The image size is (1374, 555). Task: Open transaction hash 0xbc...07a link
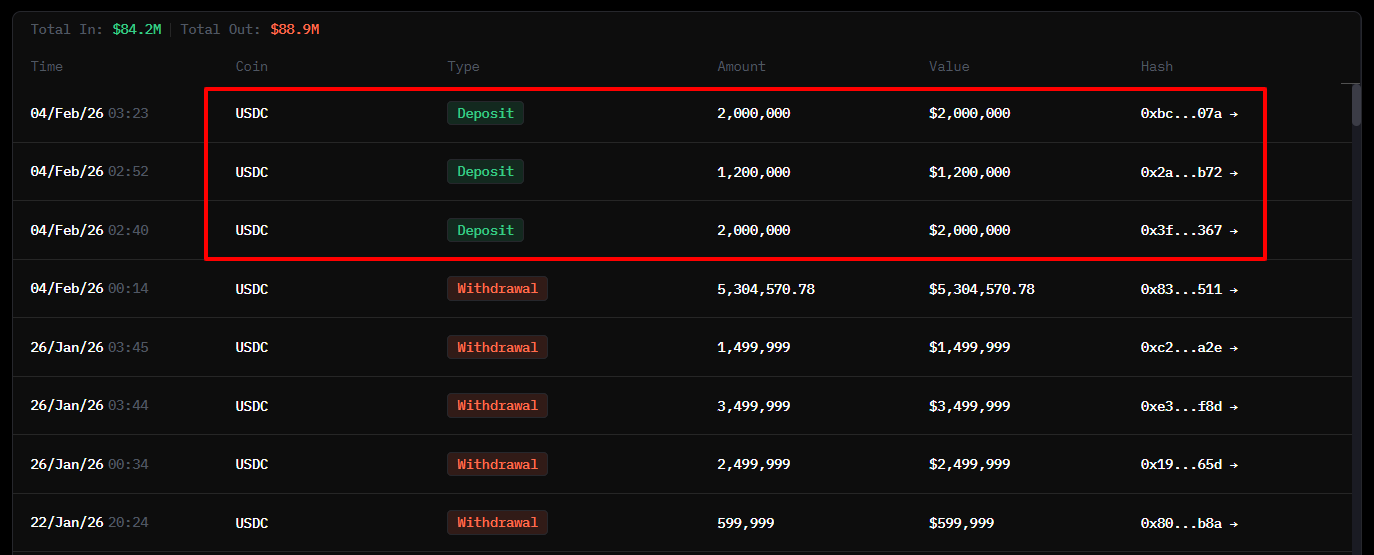pos(1188,114)
